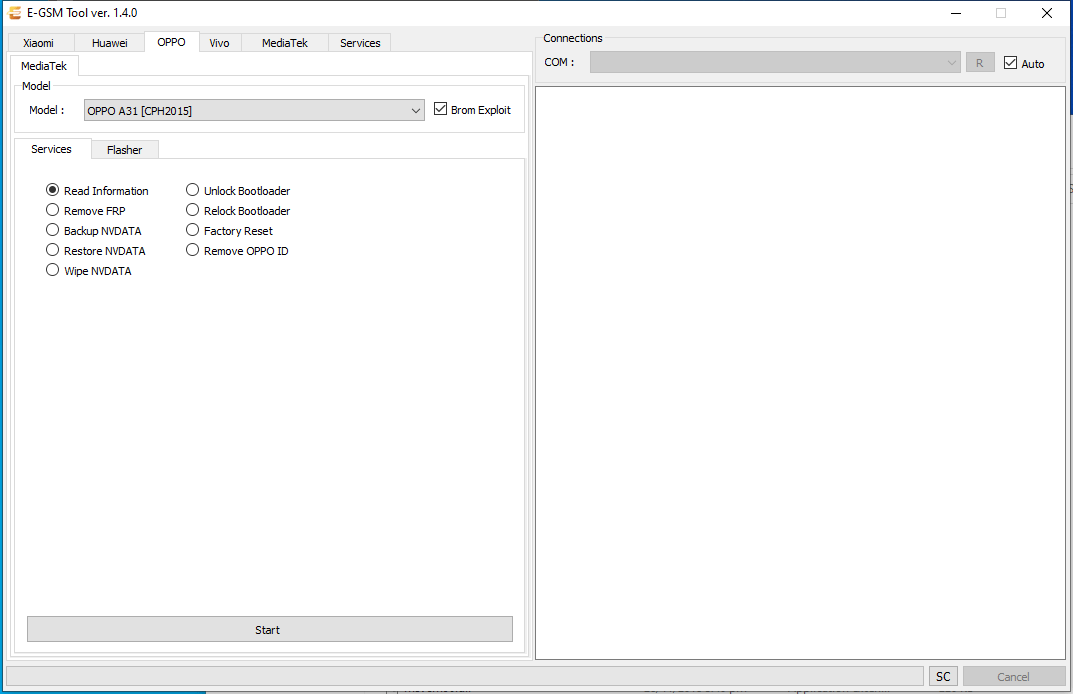Viewport: 1073px width, 694px height.
Task: Click the SC button near status bar
Action: (x=942, y=676)
